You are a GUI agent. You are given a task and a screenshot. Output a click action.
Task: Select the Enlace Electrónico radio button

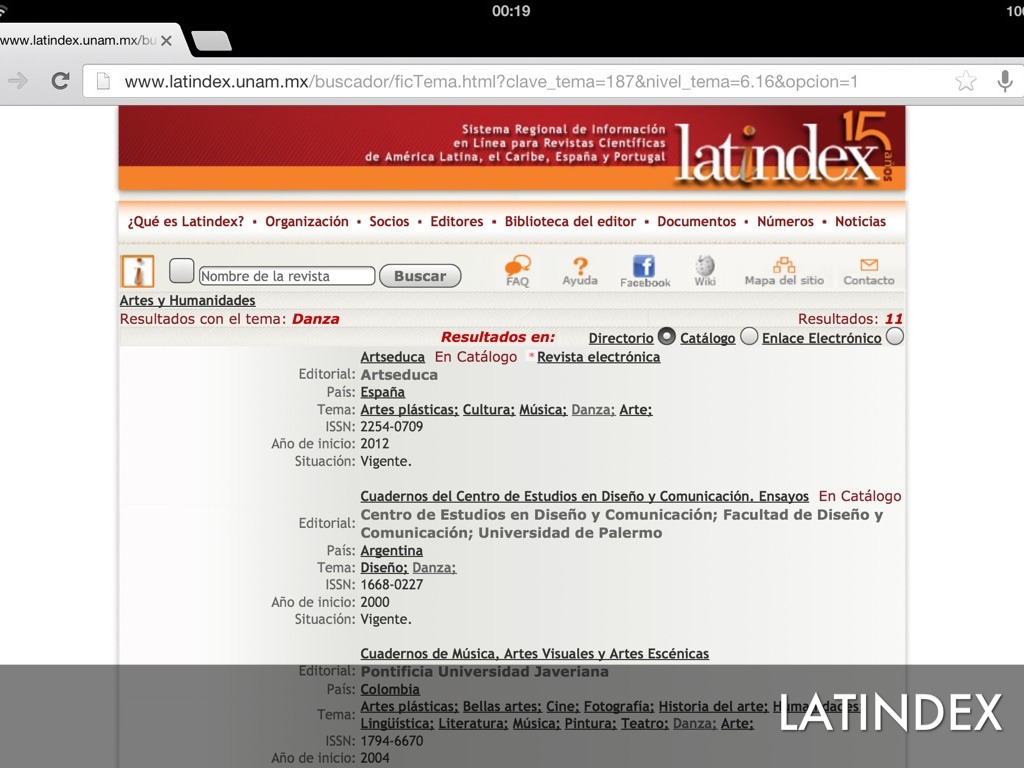(x=894, y=337)
